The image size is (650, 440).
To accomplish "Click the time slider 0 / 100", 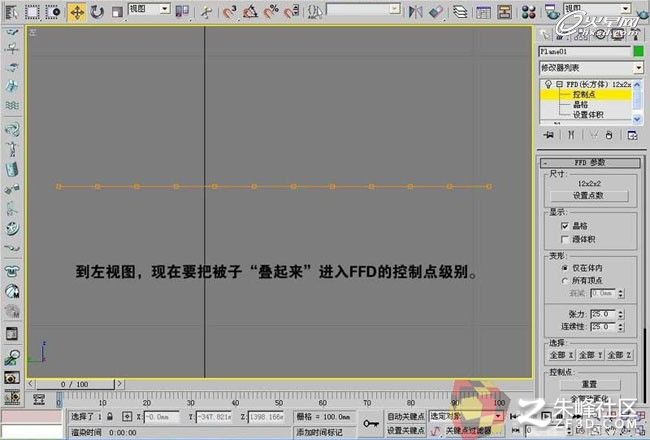I will pos(75,384).
